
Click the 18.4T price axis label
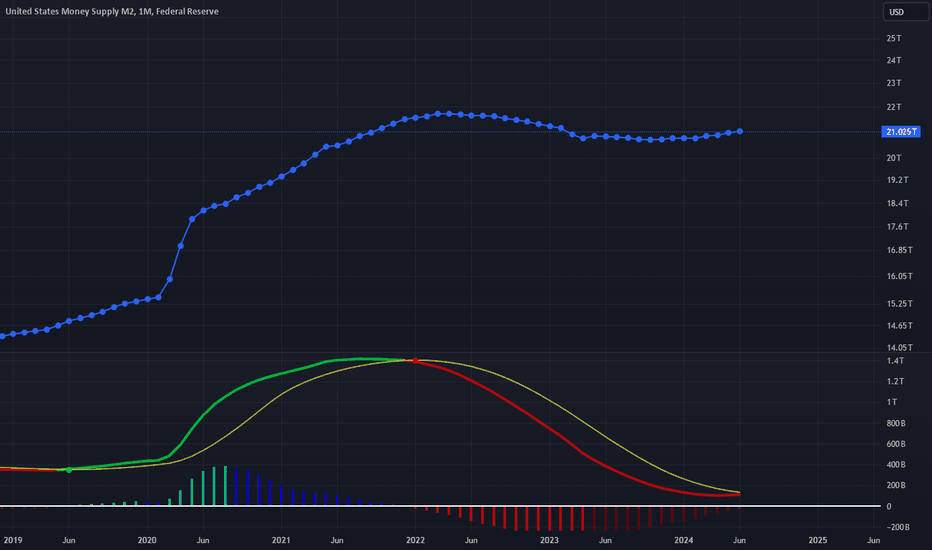point(898,203)
